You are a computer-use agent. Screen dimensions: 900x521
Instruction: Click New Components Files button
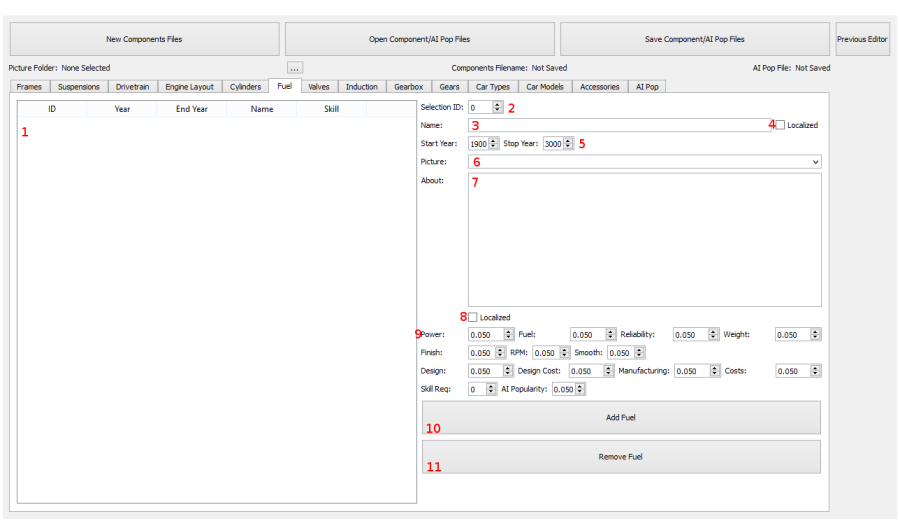coord(144,39)
